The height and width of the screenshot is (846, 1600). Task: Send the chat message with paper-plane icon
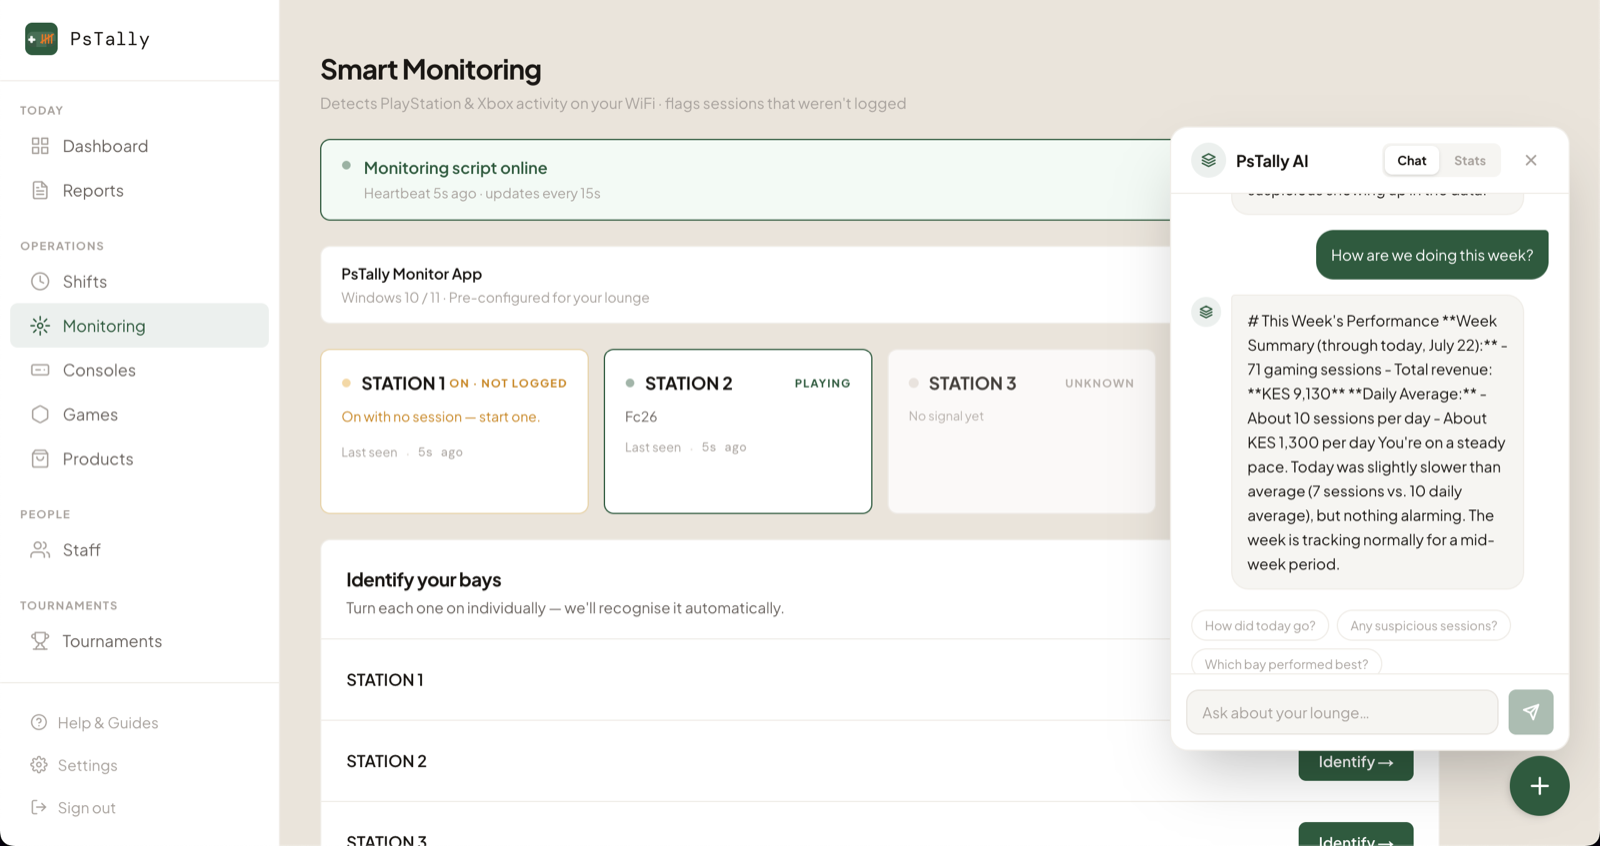click(x=1531, y=712)
